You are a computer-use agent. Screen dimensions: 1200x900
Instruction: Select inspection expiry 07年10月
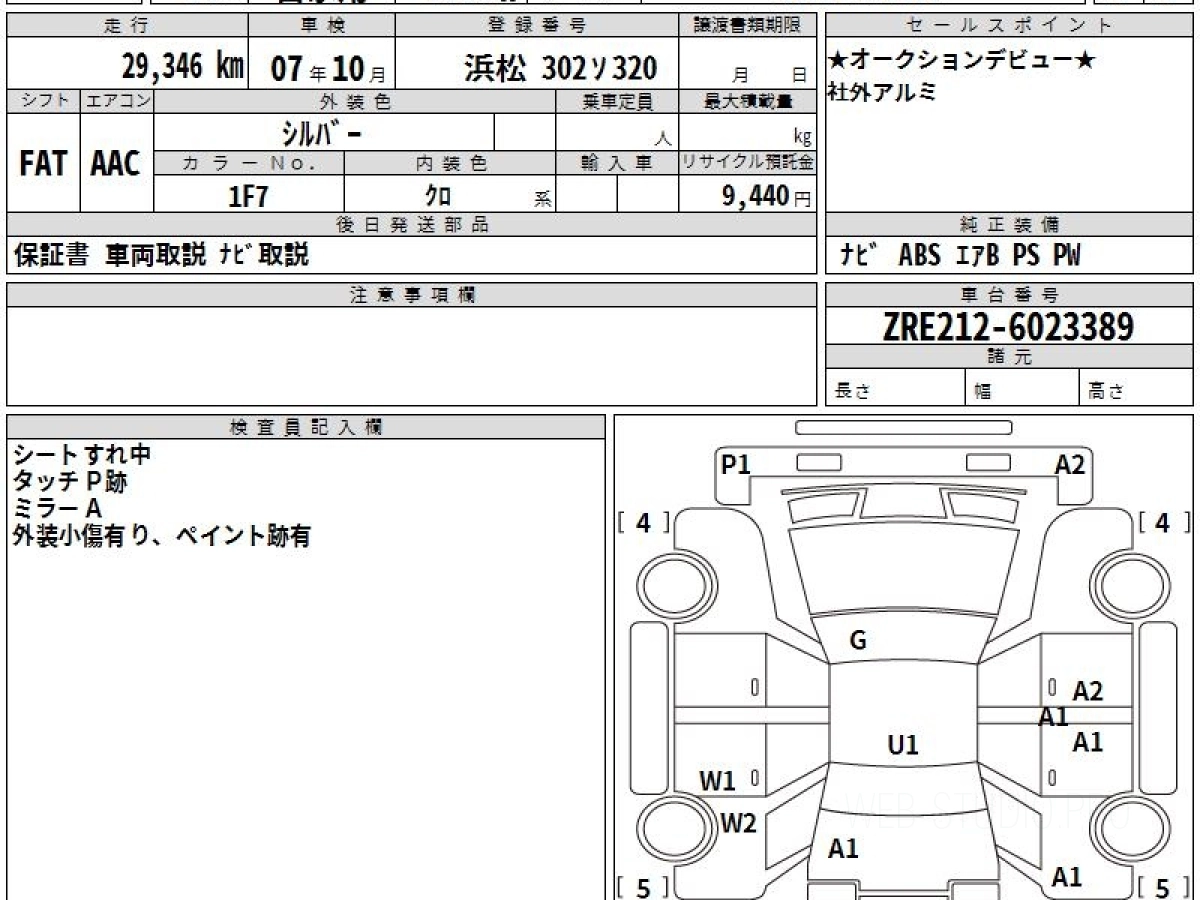pos(328,69)
